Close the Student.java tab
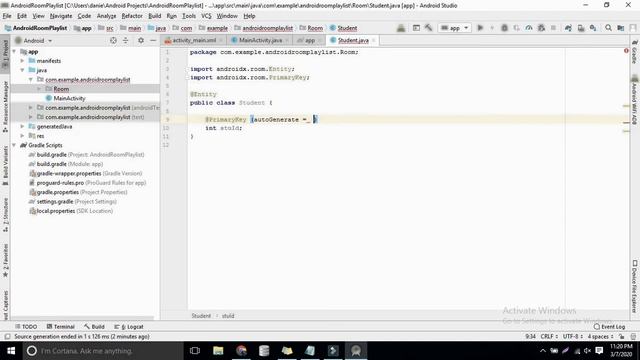This screenshot has width=640, height=360. 373,40
